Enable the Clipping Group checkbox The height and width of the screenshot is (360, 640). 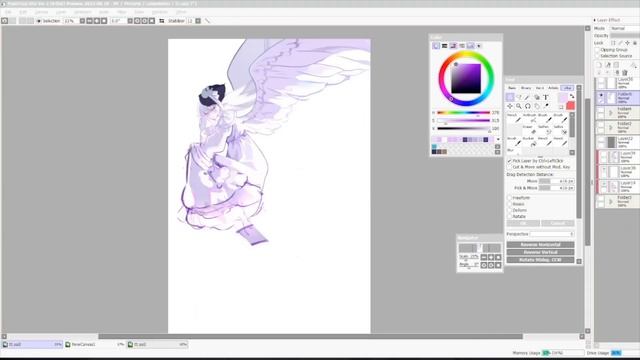597,50
